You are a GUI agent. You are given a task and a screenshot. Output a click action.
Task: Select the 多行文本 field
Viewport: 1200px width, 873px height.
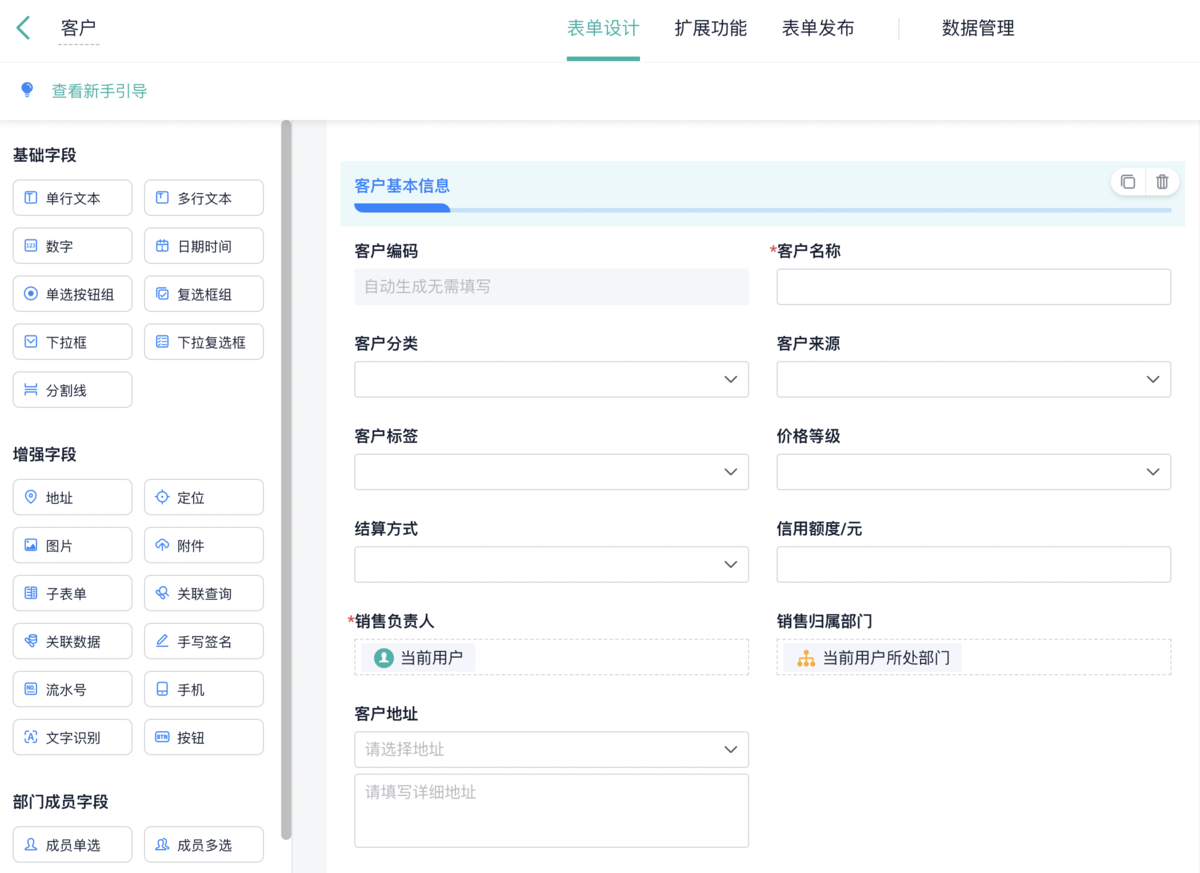[204, 198]
